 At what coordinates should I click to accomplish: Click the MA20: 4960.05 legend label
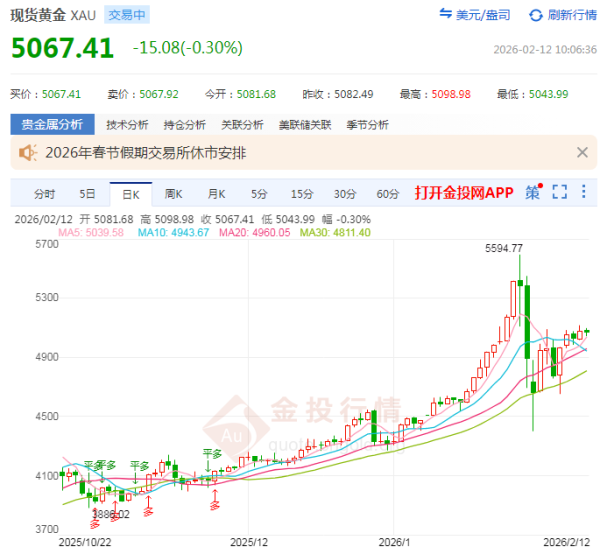pyautogui.click(x=254, y=232)
